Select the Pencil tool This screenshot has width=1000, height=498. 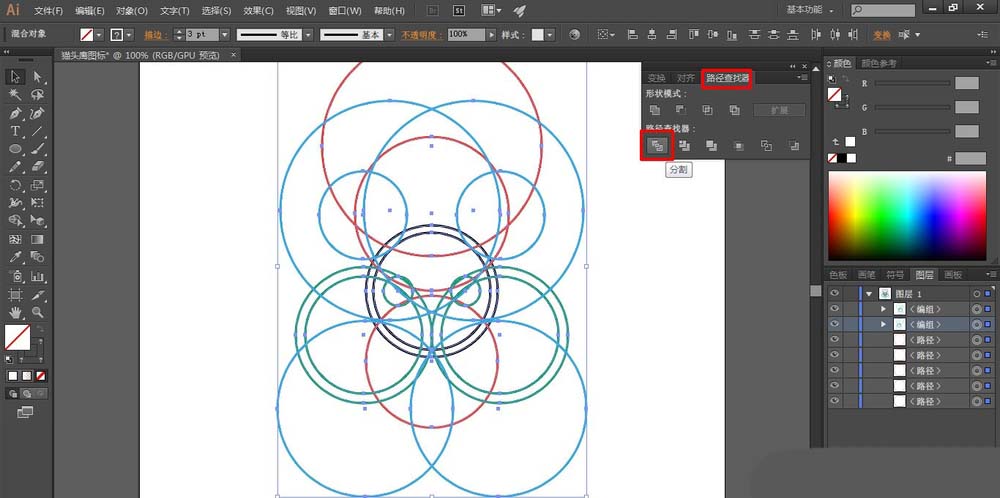pyautogui.click(x=15, y=167)
